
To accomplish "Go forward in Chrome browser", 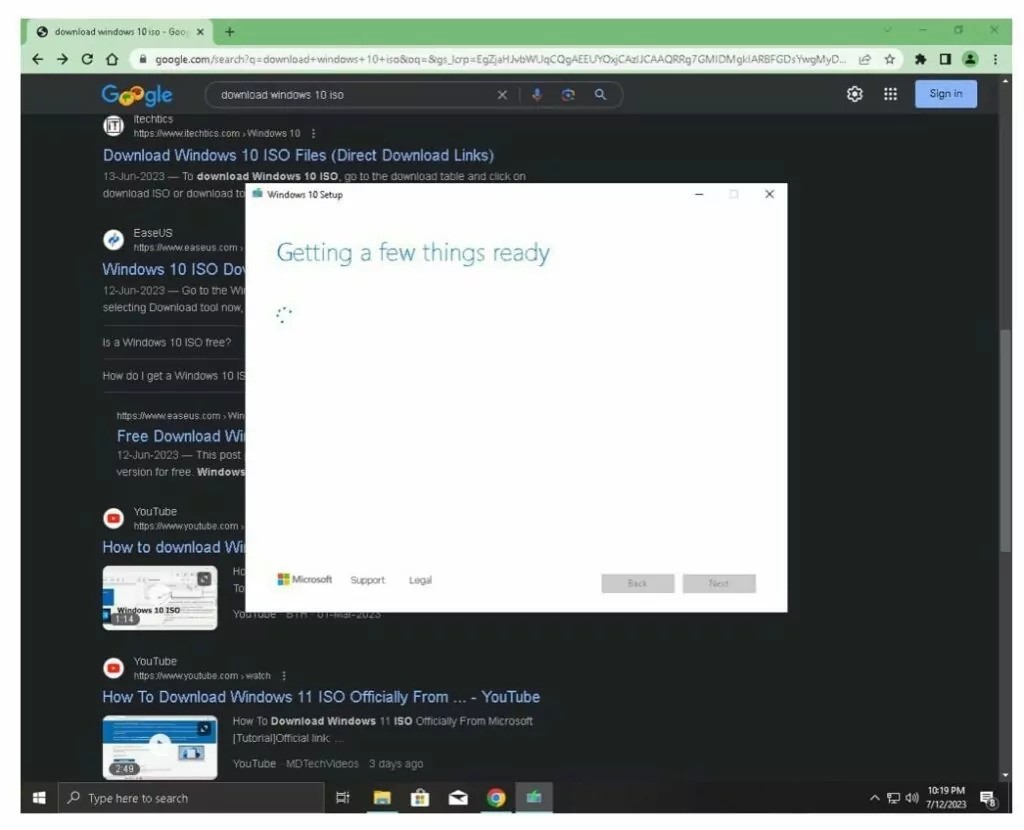I will [x=63, y=59].
